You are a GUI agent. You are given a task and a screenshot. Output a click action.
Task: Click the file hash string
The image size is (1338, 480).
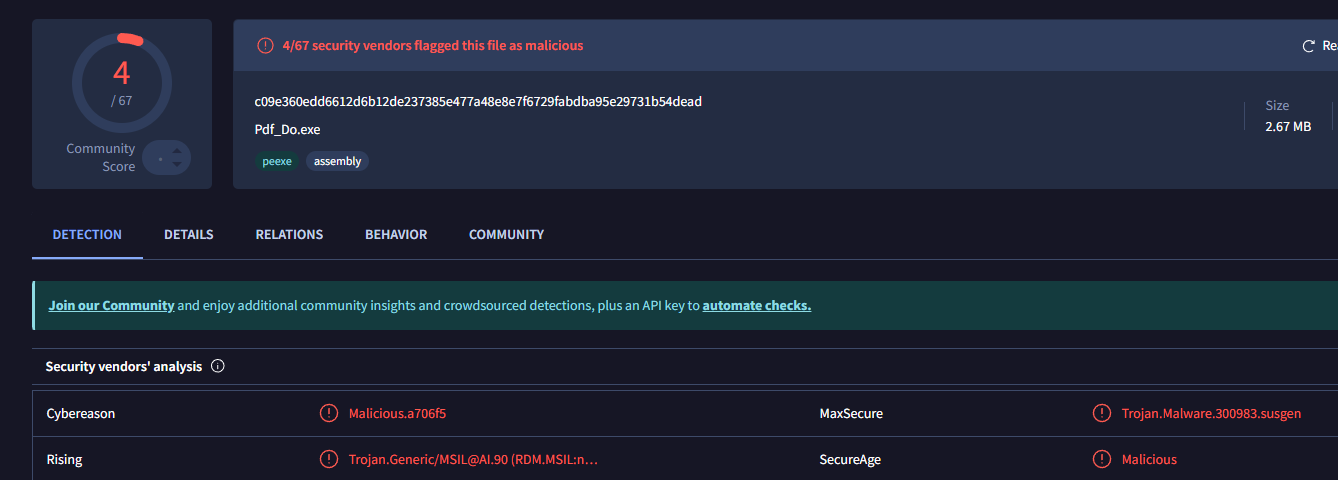tap(478, 102)
